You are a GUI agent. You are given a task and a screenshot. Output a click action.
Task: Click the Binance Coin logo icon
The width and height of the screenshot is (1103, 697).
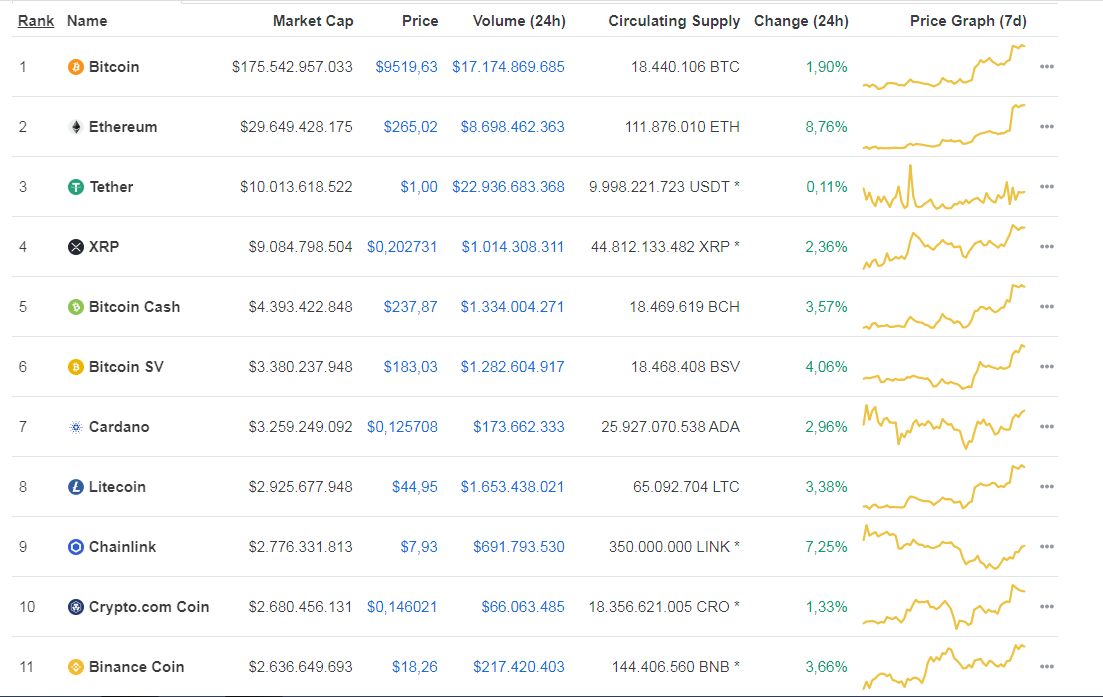[75, 667]
